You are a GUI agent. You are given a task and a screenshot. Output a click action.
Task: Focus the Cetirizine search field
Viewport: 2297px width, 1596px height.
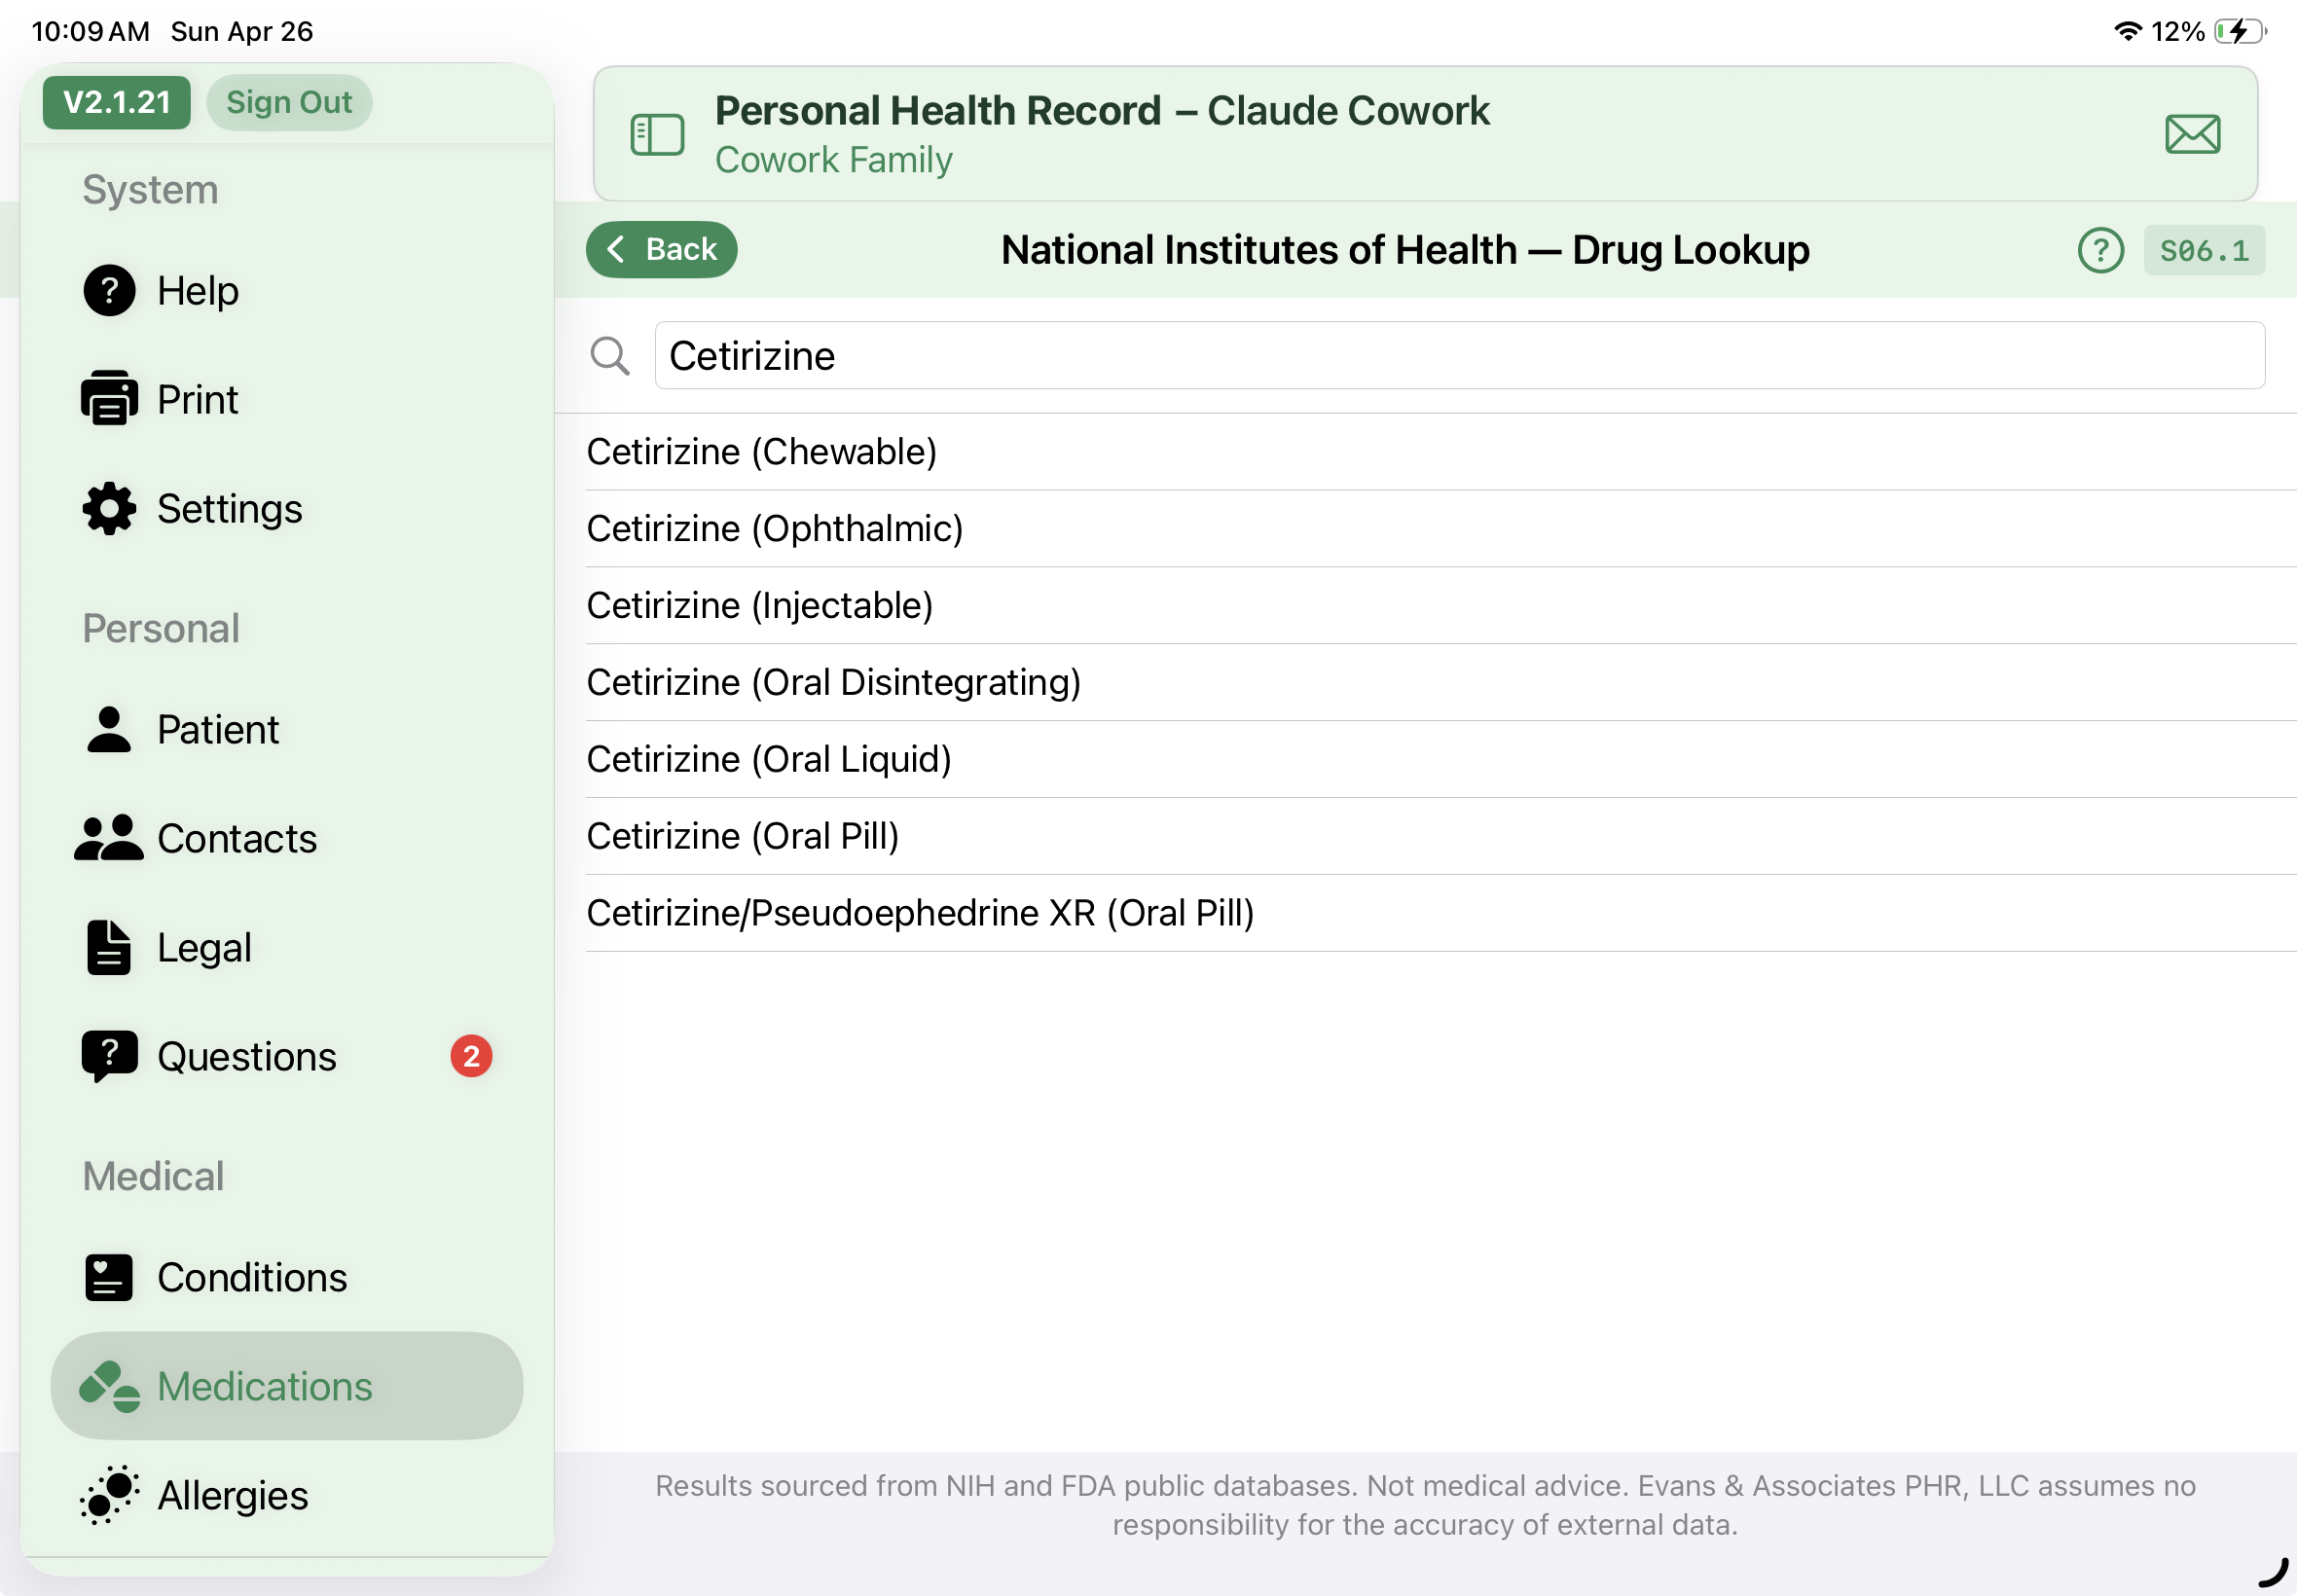point(1459,356)
